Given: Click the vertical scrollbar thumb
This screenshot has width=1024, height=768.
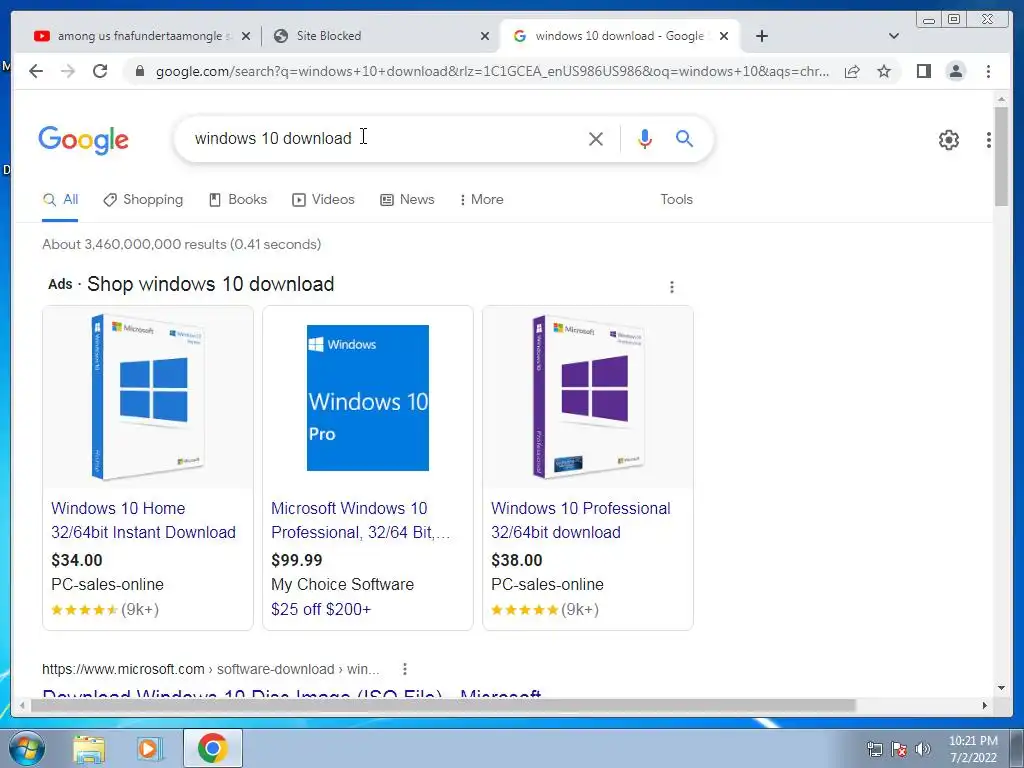Looking at the screenshot, I should pyautogui.click(x=1001, y=157).
